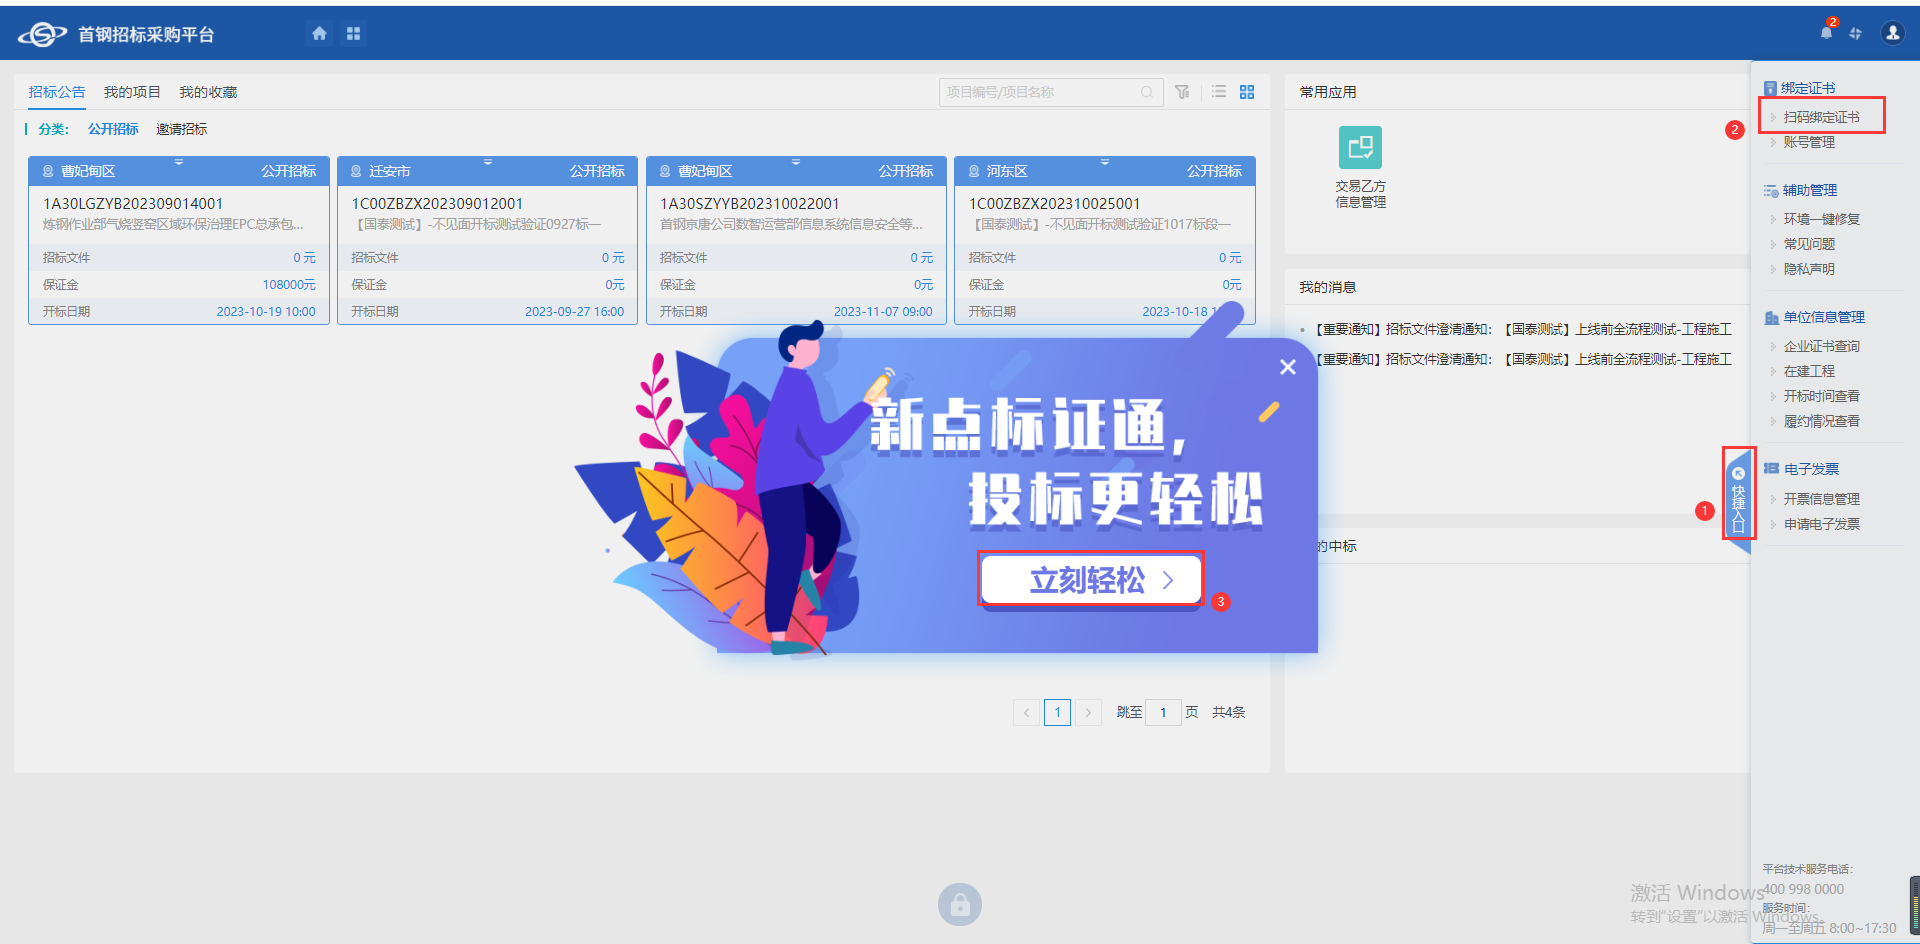Expand the 迁安市 card dropdown arrow
Screen dimensions: 1920x944
pos(488,162)
